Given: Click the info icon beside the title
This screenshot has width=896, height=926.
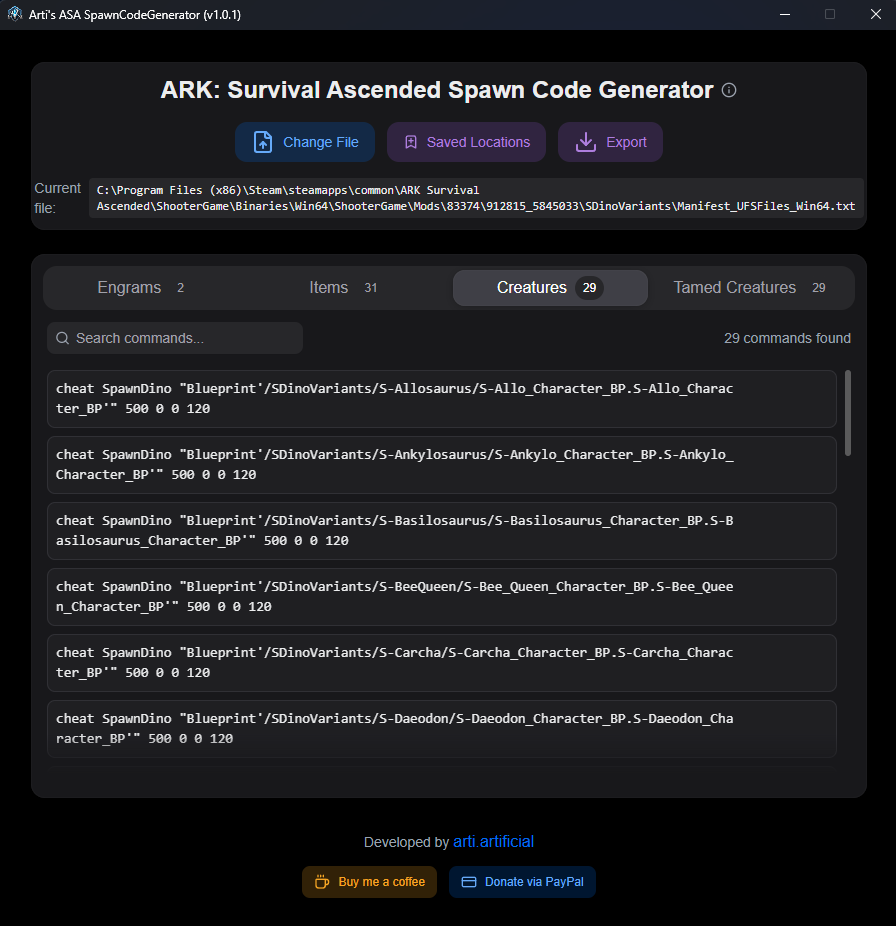Looking at the screenshot, I should 729,91.
